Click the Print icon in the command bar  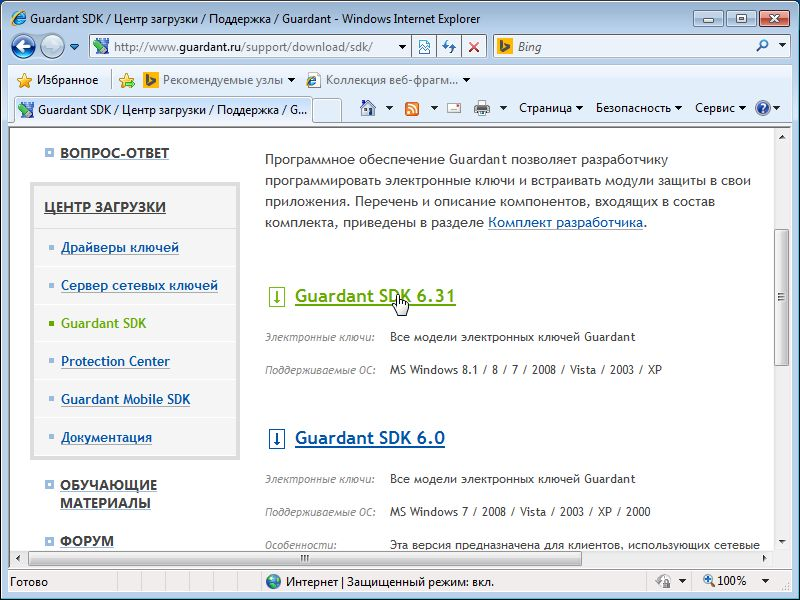click(482, 108)
